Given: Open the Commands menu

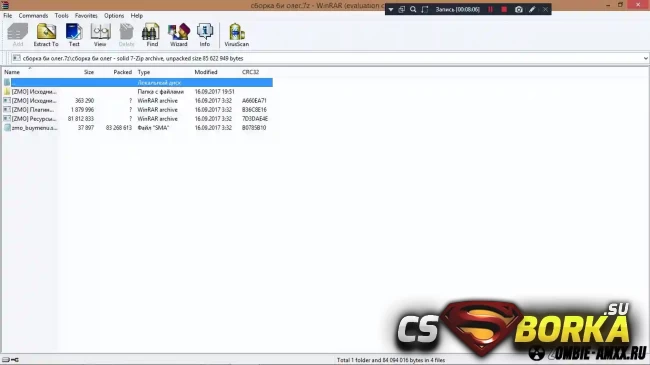Looking at the screenshot, I should pyautogui.click(x=33, y=16).
